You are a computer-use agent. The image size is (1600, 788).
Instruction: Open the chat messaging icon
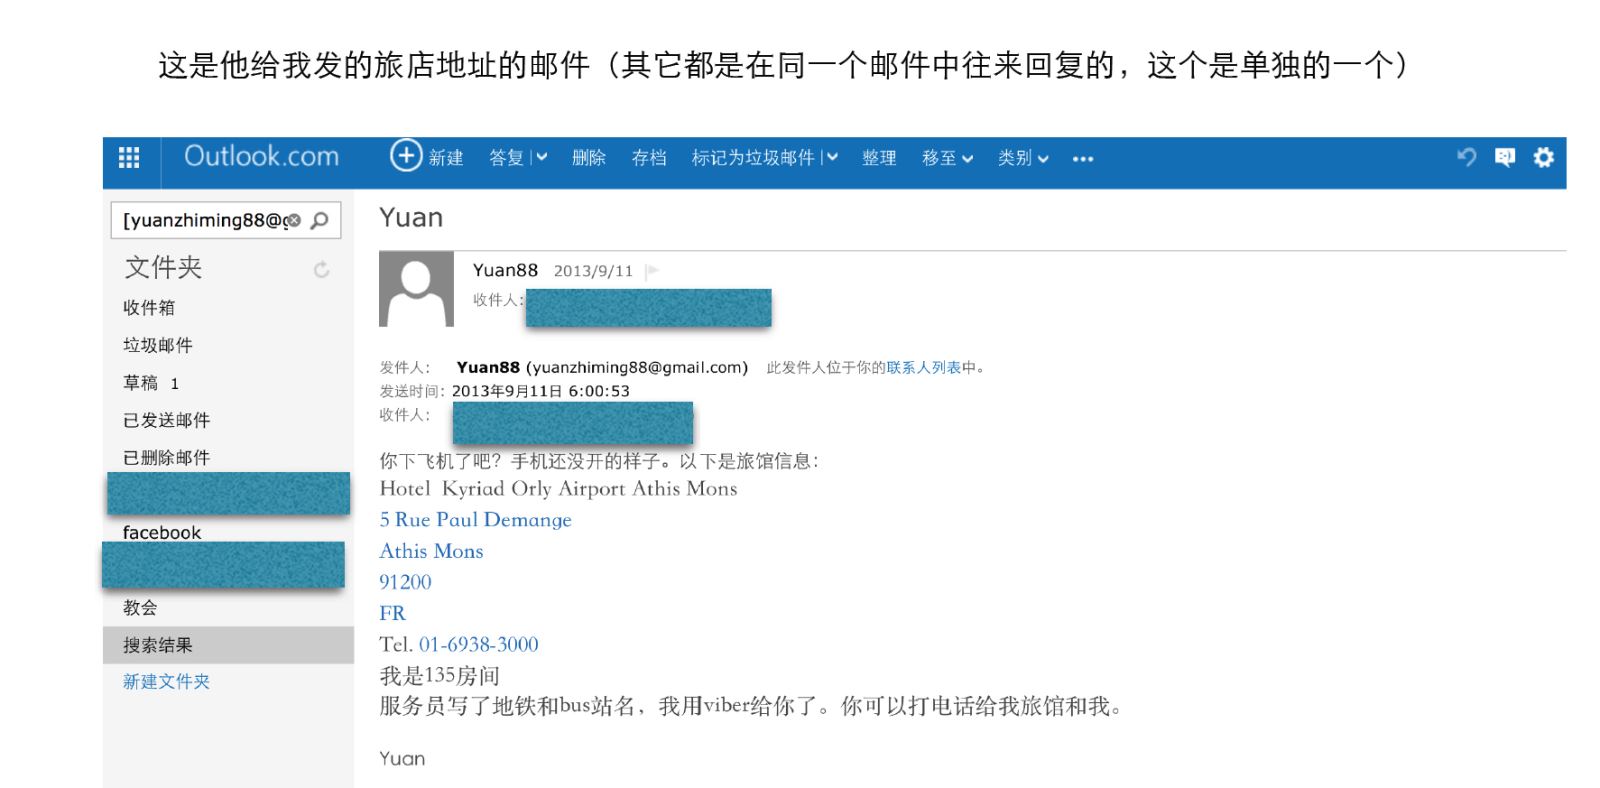pyautogui.click(x=1504, y=157)
